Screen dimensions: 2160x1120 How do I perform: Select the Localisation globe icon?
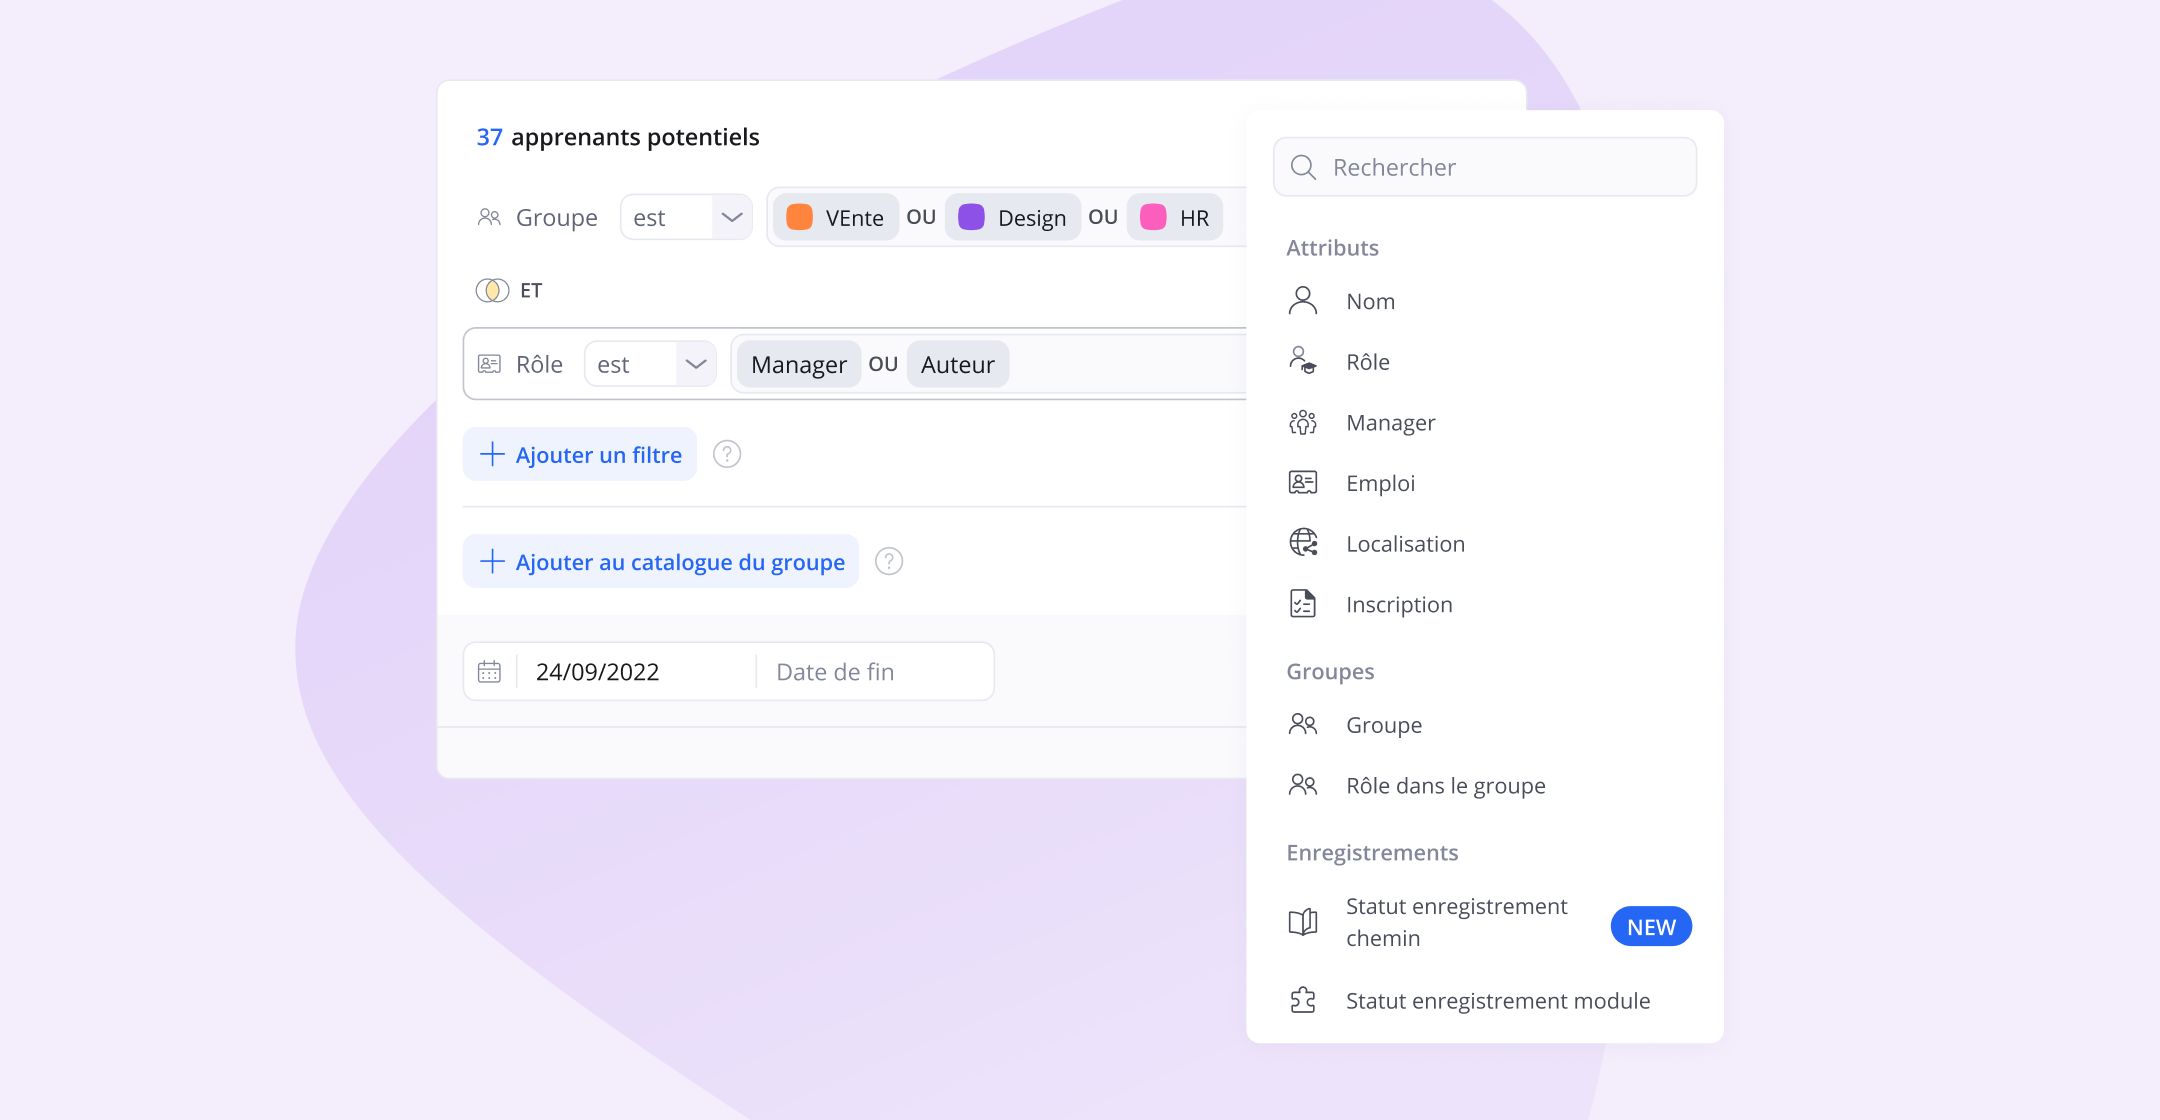pyautogui.click(x=1302, y=543)
